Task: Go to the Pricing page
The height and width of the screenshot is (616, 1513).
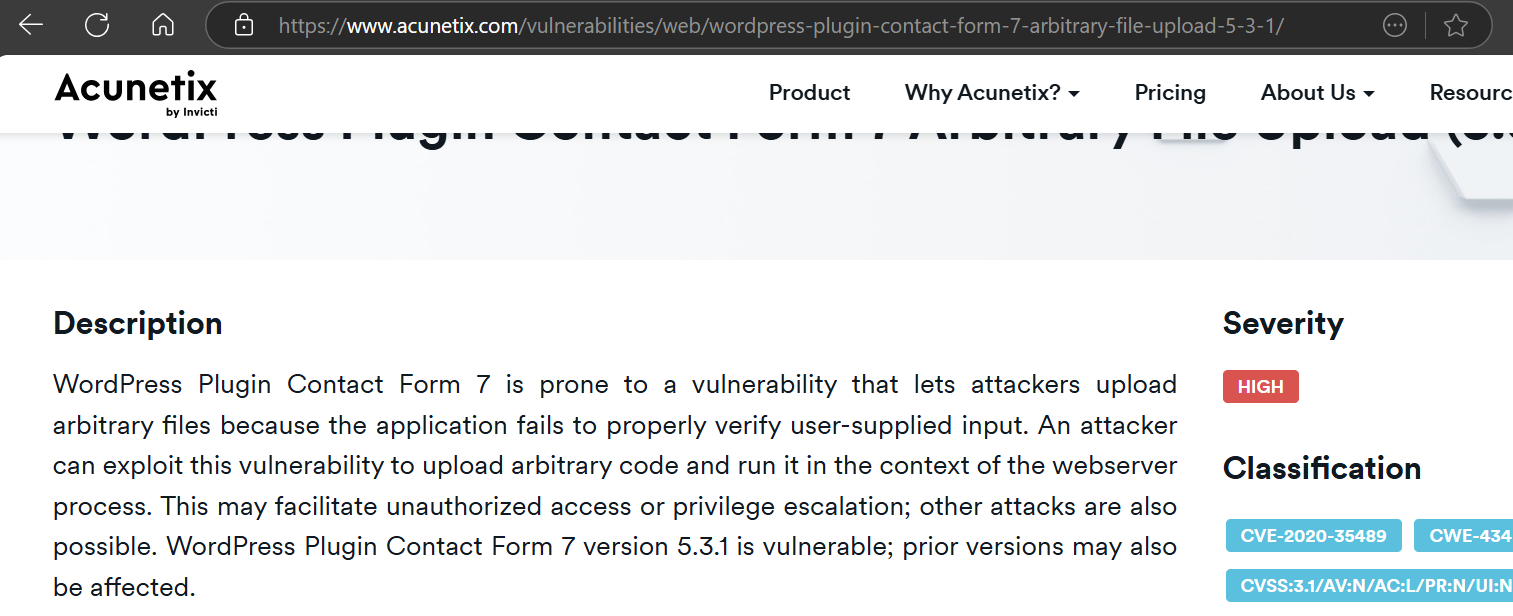Action: pos(1170,93)
